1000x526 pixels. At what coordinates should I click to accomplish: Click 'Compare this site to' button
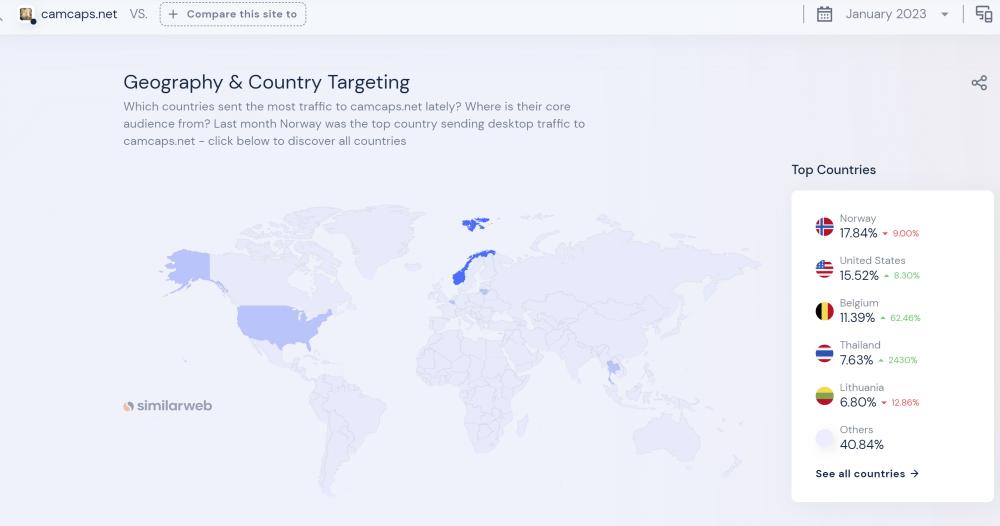point(233,14)
